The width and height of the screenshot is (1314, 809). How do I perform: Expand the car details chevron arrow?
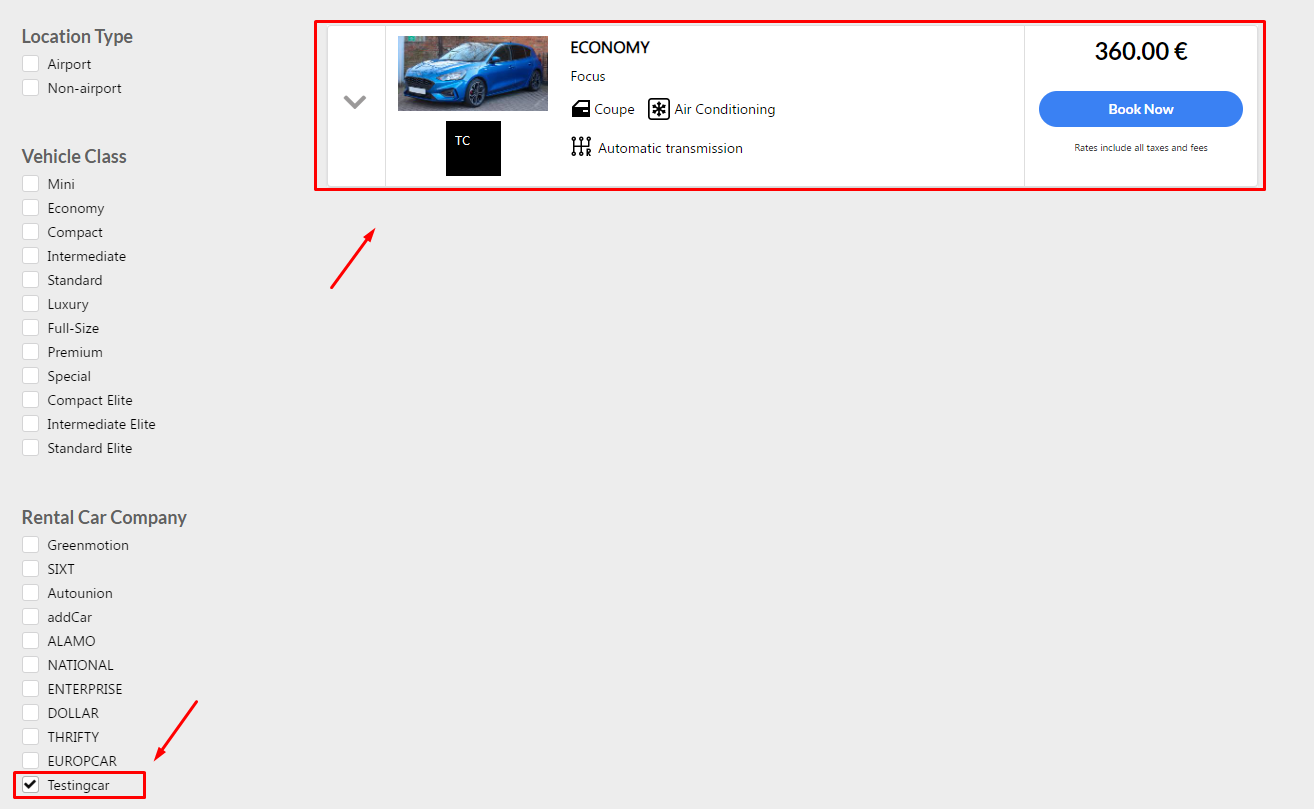click(x=355, y=102)
